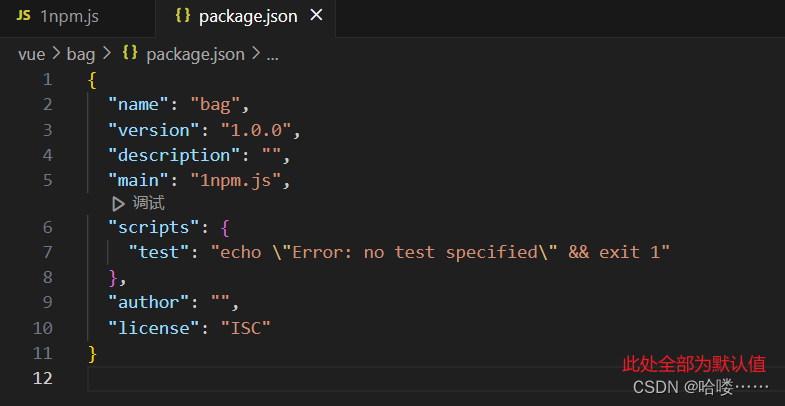Click the JS file icon on 1npm.js tab
785x406 pixels.
click(24, 16)
